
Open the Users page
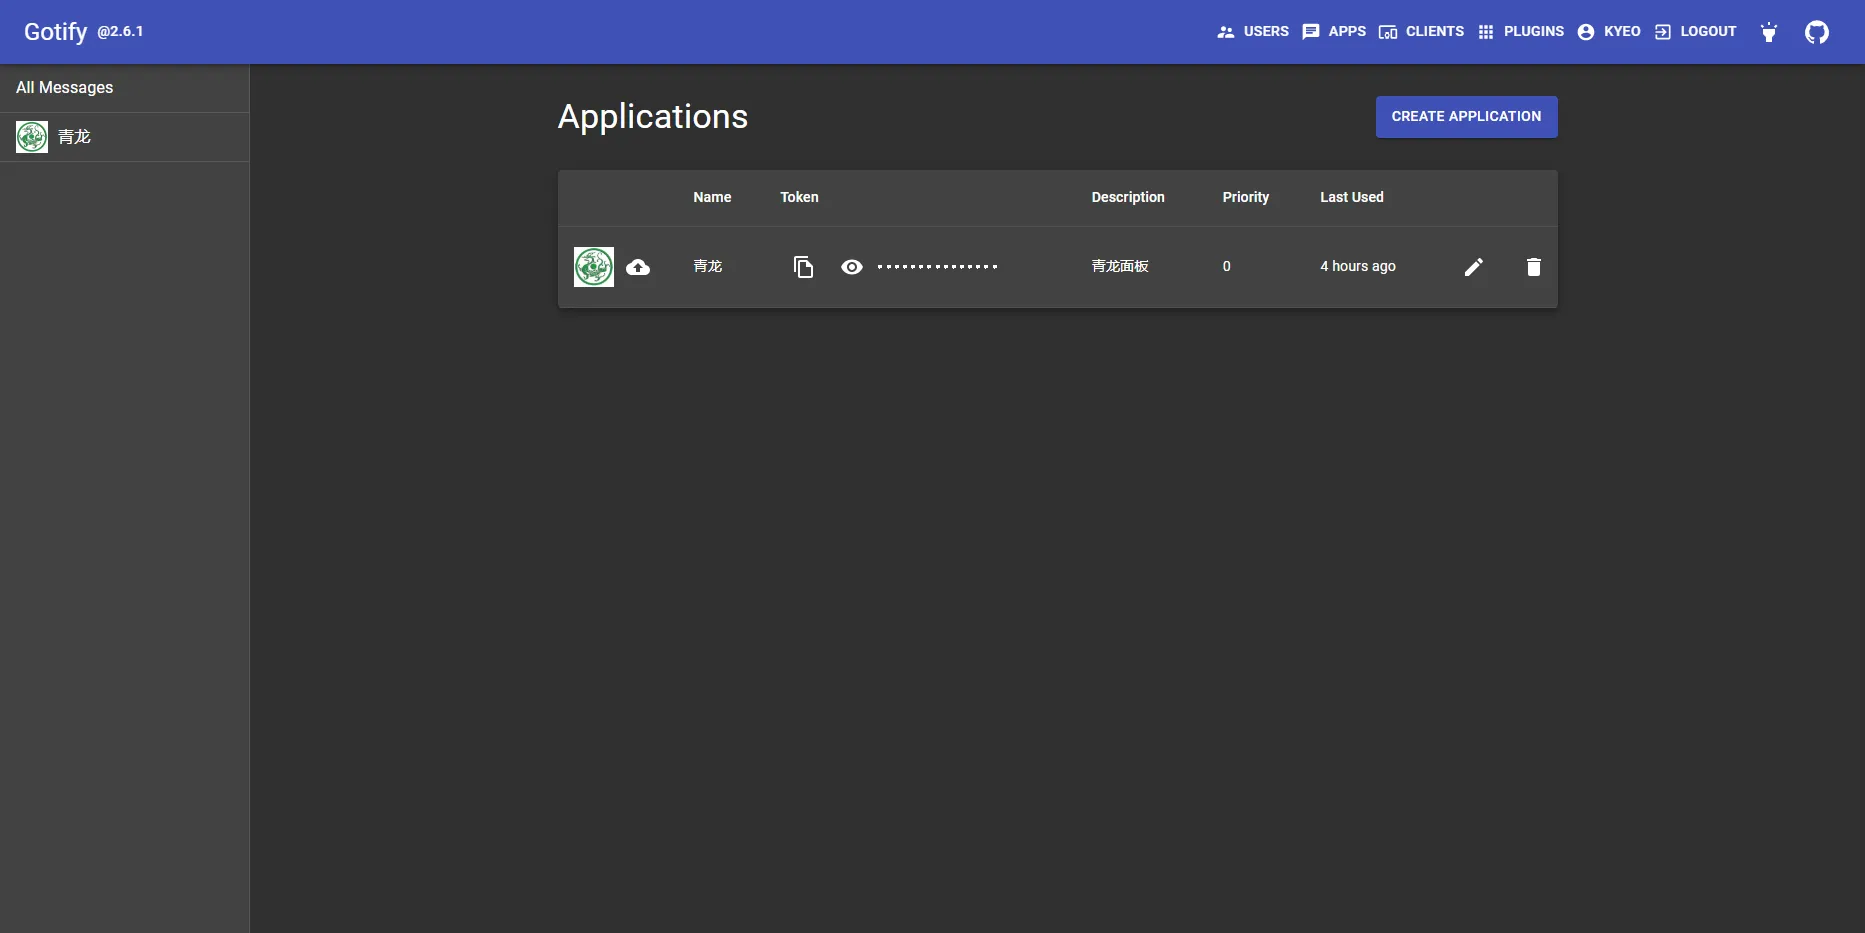coord(1253,32)
